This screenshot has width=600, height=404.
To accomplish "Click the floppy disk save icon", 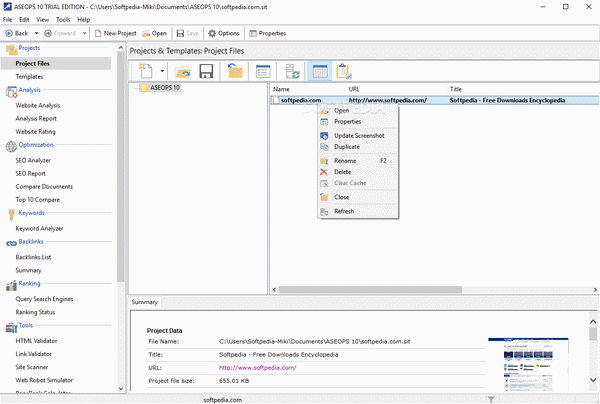I will [206, 71].
